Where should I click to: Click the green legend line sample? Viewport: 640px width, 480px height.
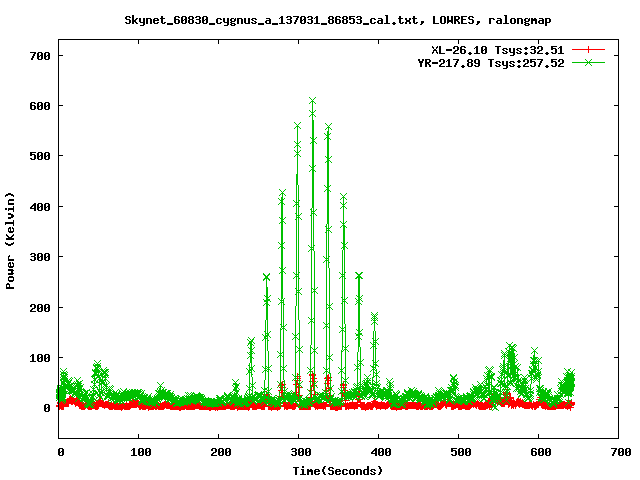(588, 62)
